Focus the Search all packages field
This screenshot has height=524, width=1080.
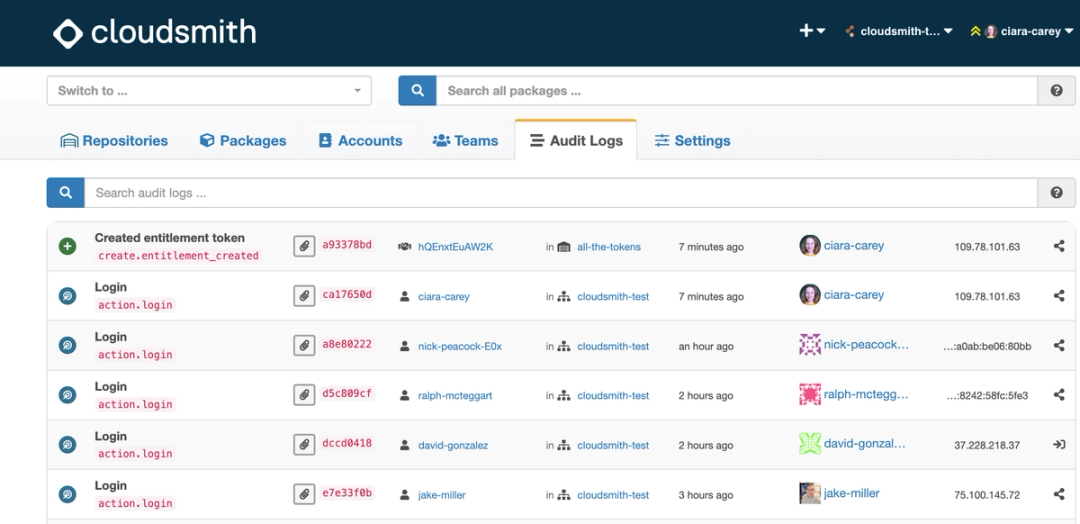coord(736,91)
